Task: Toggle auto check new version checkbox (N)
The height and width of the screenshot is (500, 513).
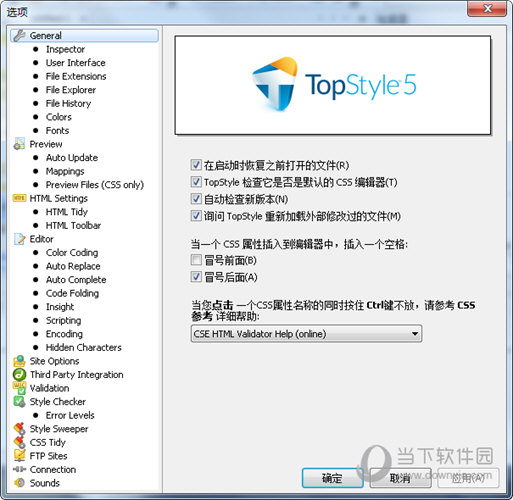Action: (196, 199)
